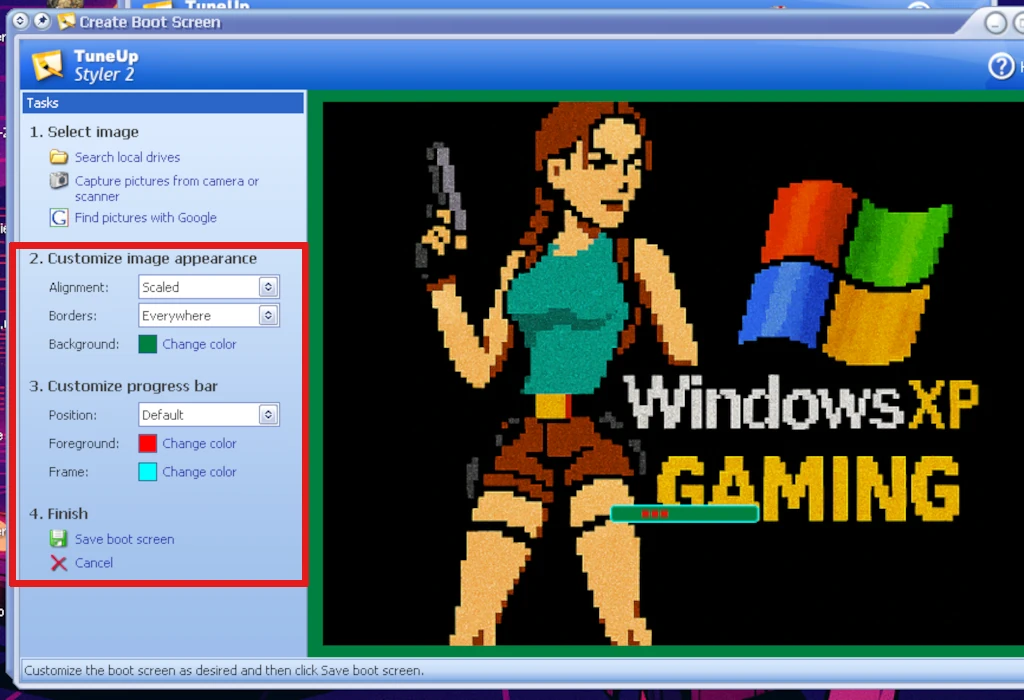Click Change color link for Background
Image resolution: width=1024 pixels, height=700 pixels.
tap(199, 344)
